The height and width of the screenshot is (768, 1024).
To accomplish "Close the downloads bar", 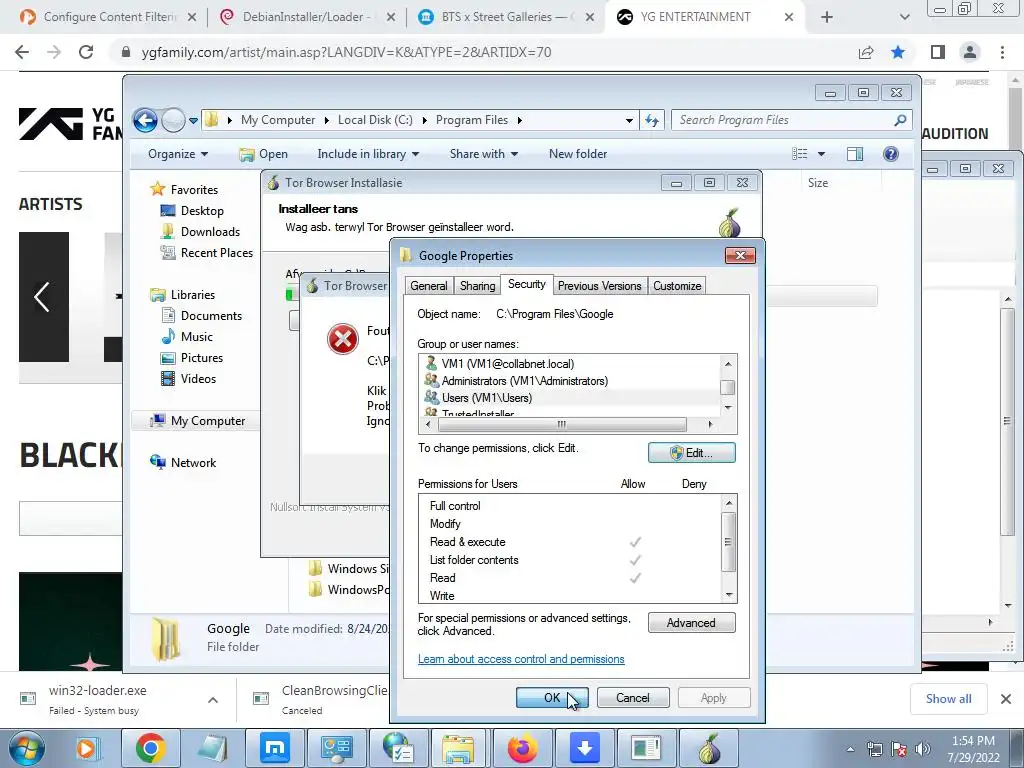I will 1006,699.
